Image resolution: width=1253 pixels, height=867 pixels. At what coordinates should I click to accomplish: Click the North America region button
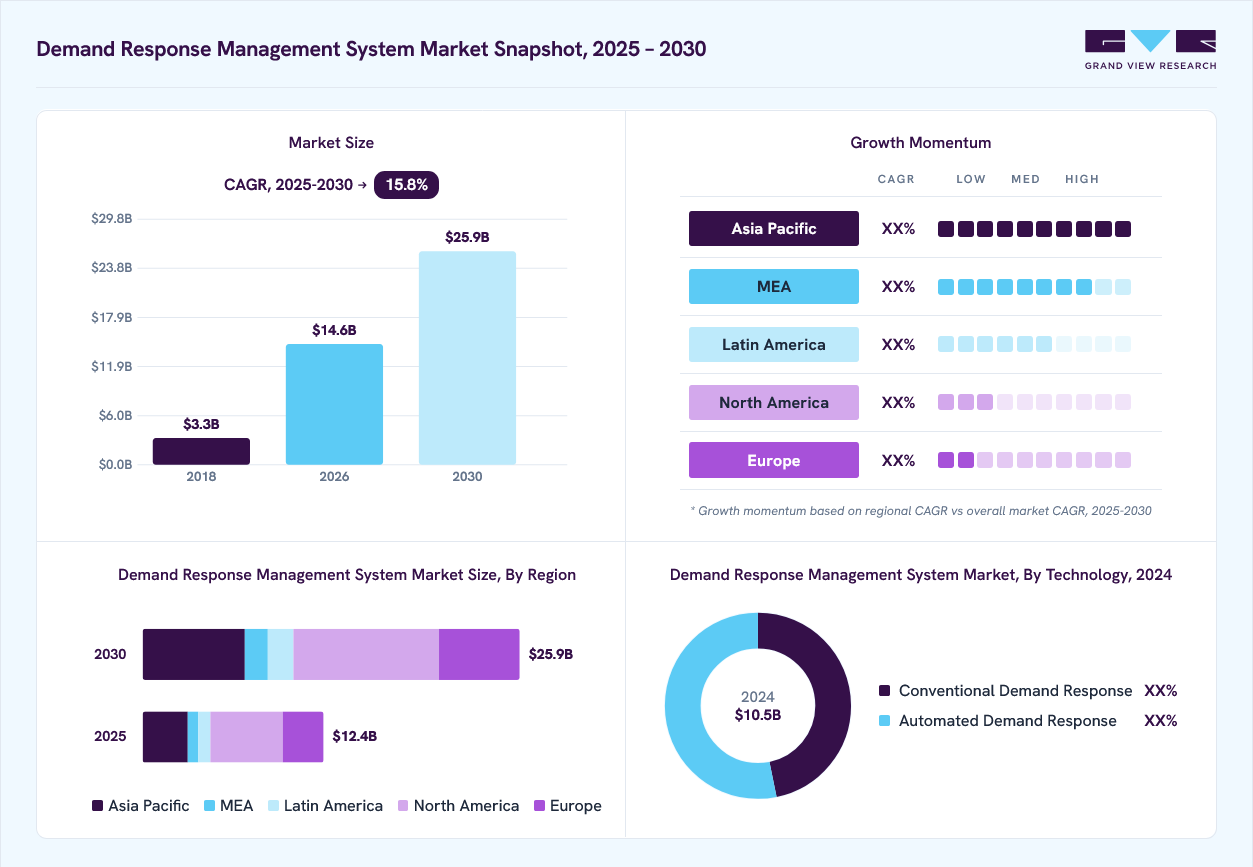(774, 403)
